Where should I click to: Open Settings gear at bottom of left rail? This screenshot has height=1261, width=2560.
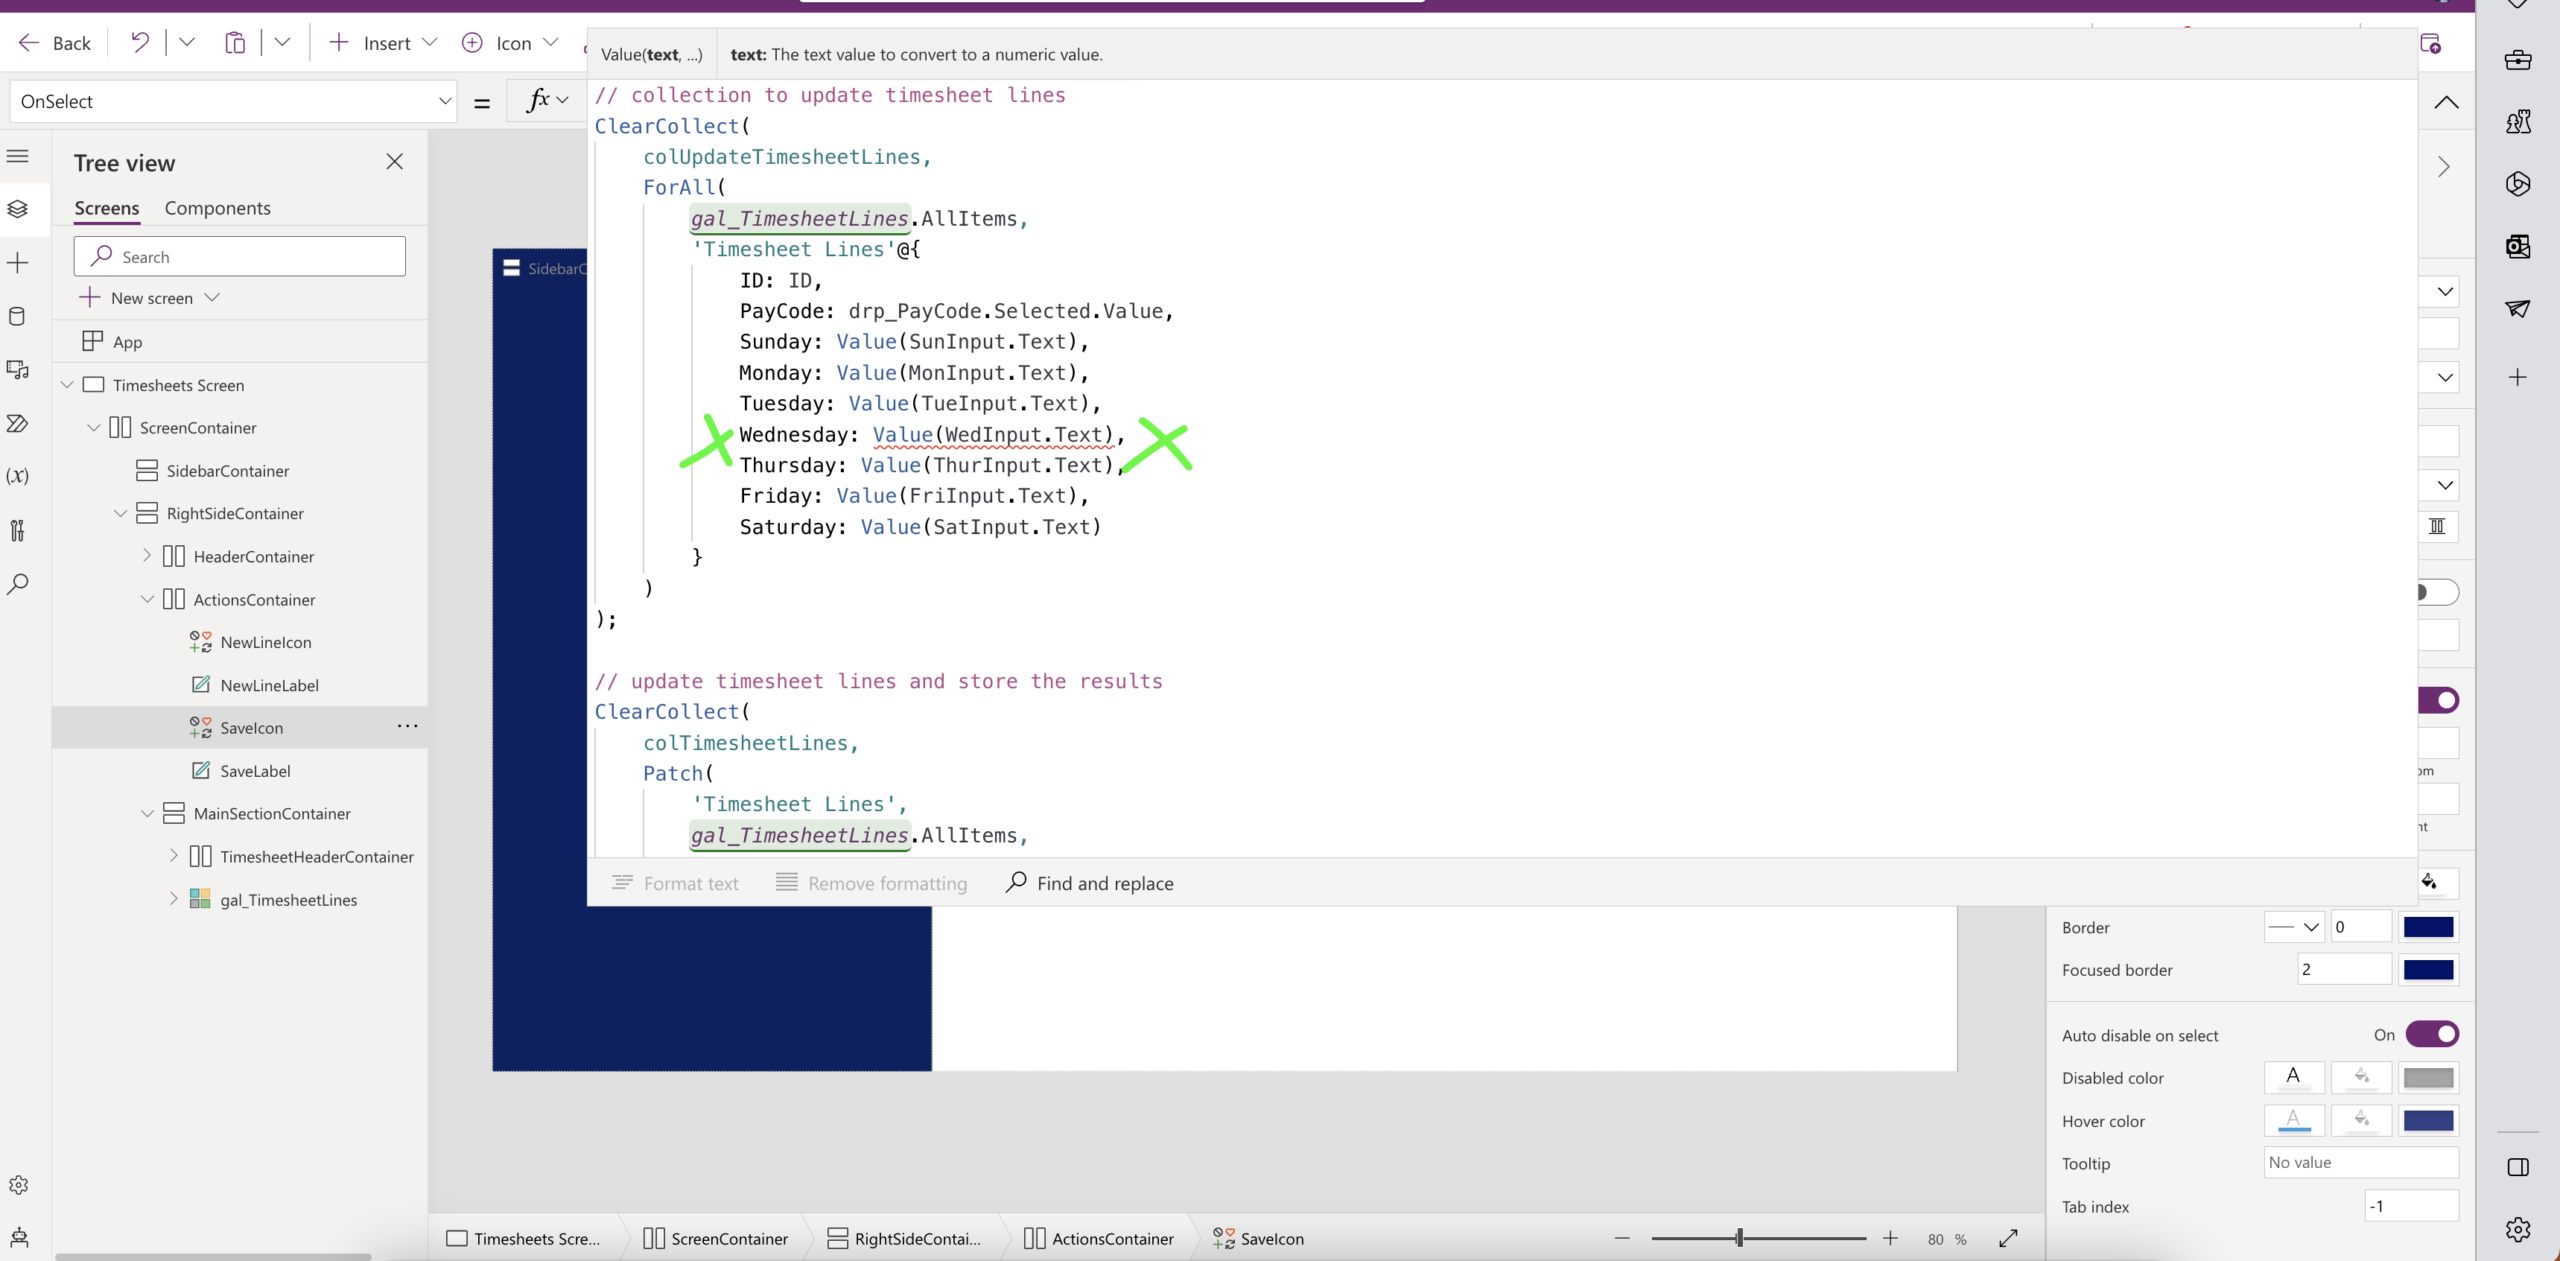pyautogui.click(x=18, y=1185)
